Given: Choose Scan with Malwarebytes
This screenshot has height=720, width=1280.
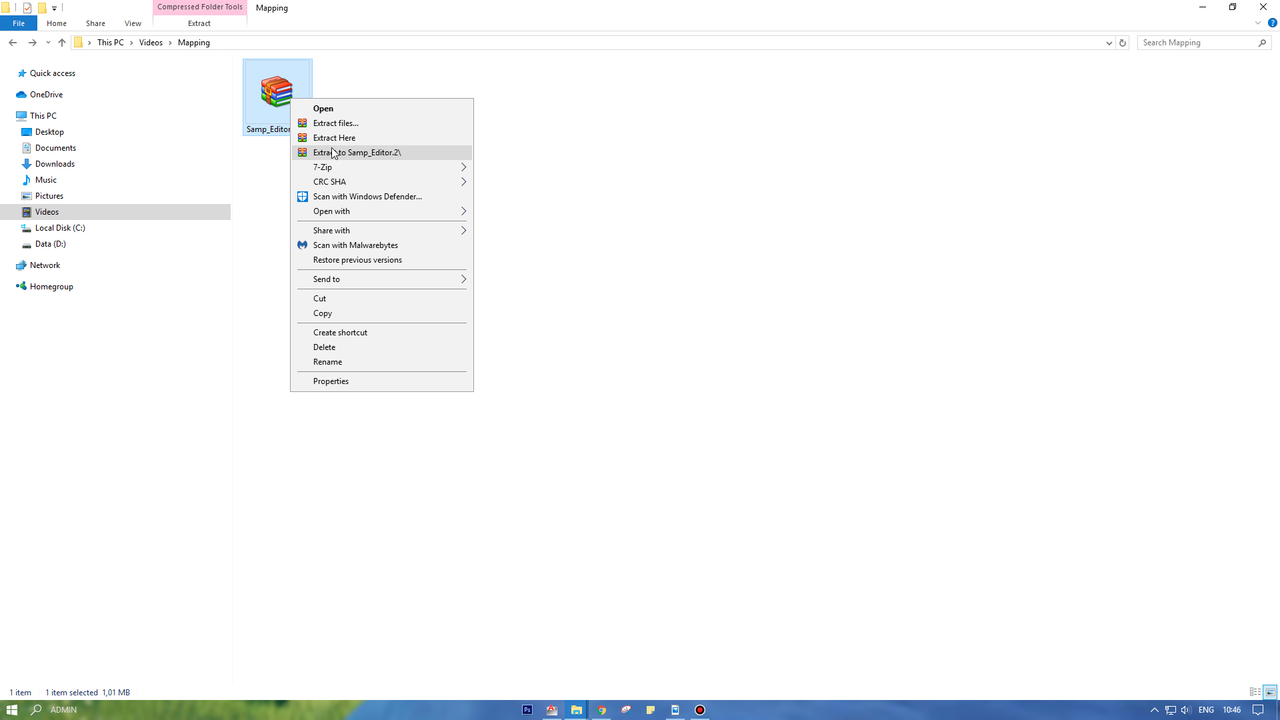Looking at the screenshot, I should point(381,245).
